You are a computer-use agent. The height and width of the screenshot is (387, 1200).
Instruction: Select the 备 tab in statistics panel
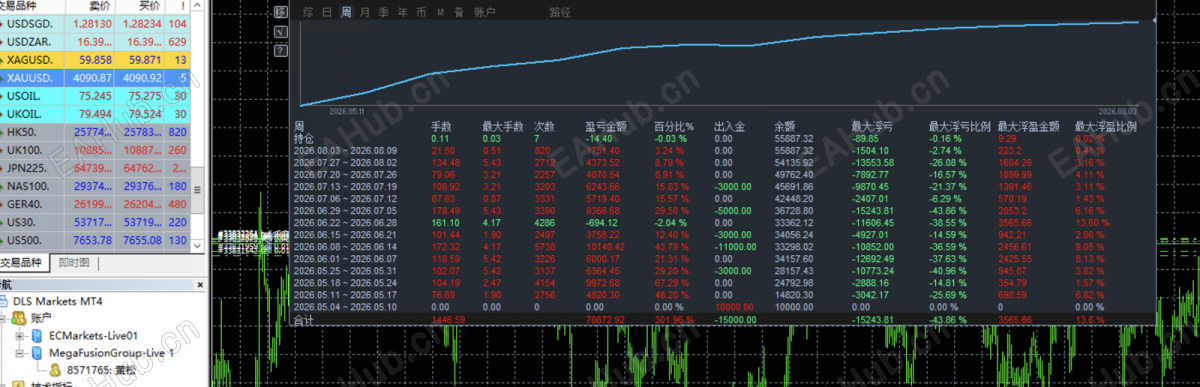pos(459,12)
